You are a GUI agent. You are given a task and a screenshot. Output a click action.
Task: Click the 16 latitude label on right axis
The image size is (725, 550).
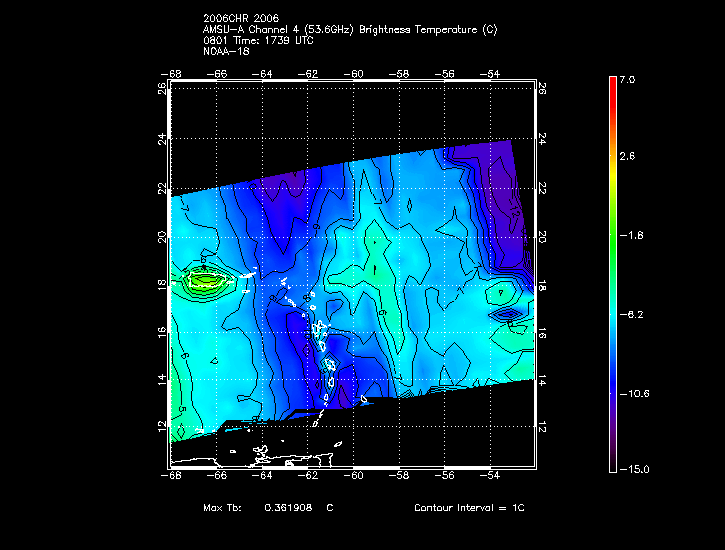(543, 332)
